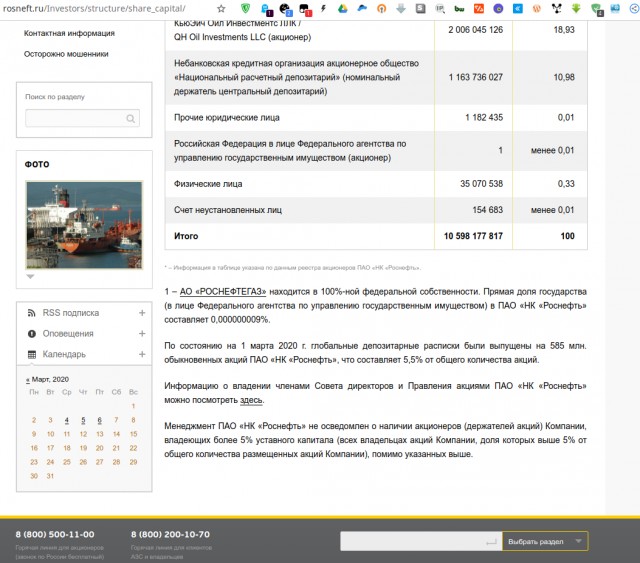Go to previous month arrow before Март, 2020

(x=27, y=379)
